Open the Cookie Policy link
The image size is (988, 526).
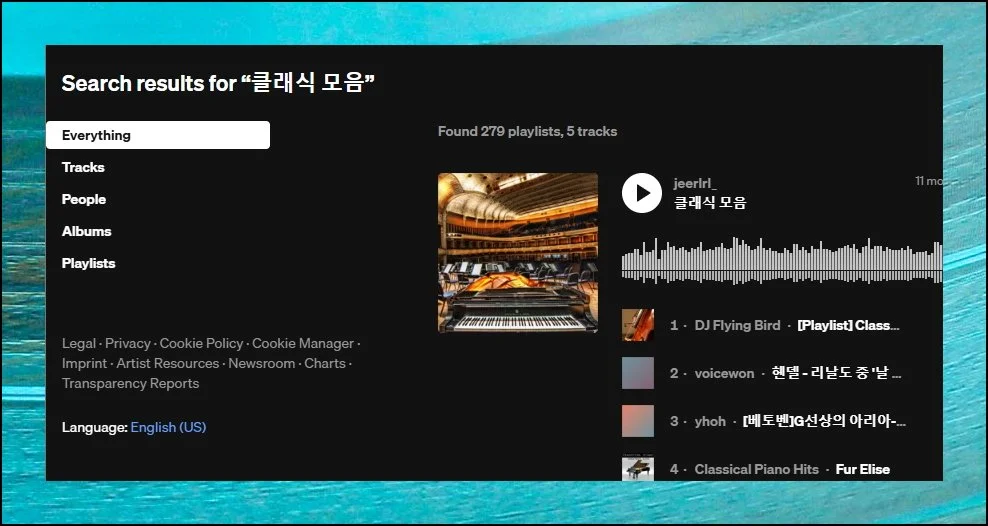pyautogui.click(x=201, y=343)
